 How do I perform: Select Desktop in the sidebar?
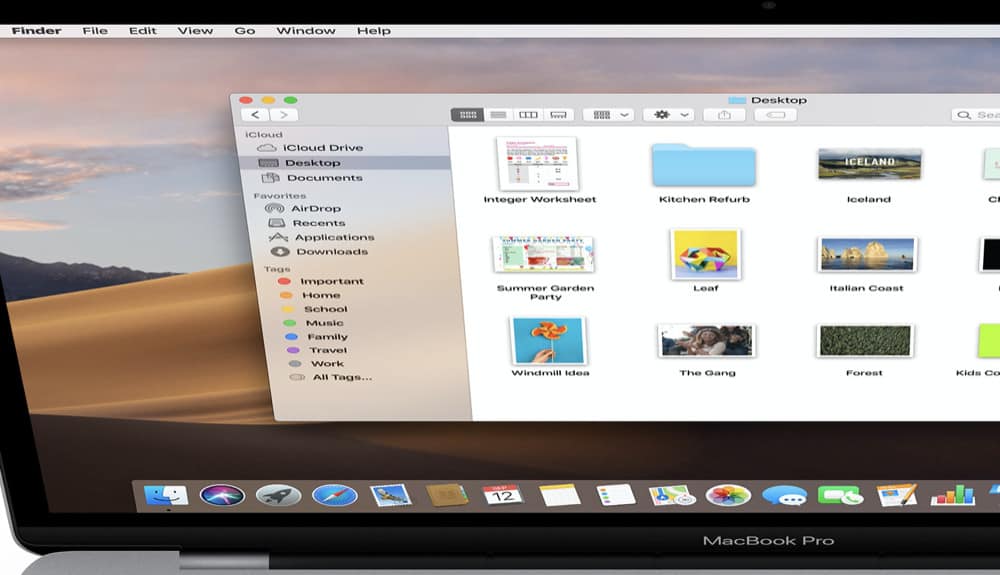pos(344,163)
